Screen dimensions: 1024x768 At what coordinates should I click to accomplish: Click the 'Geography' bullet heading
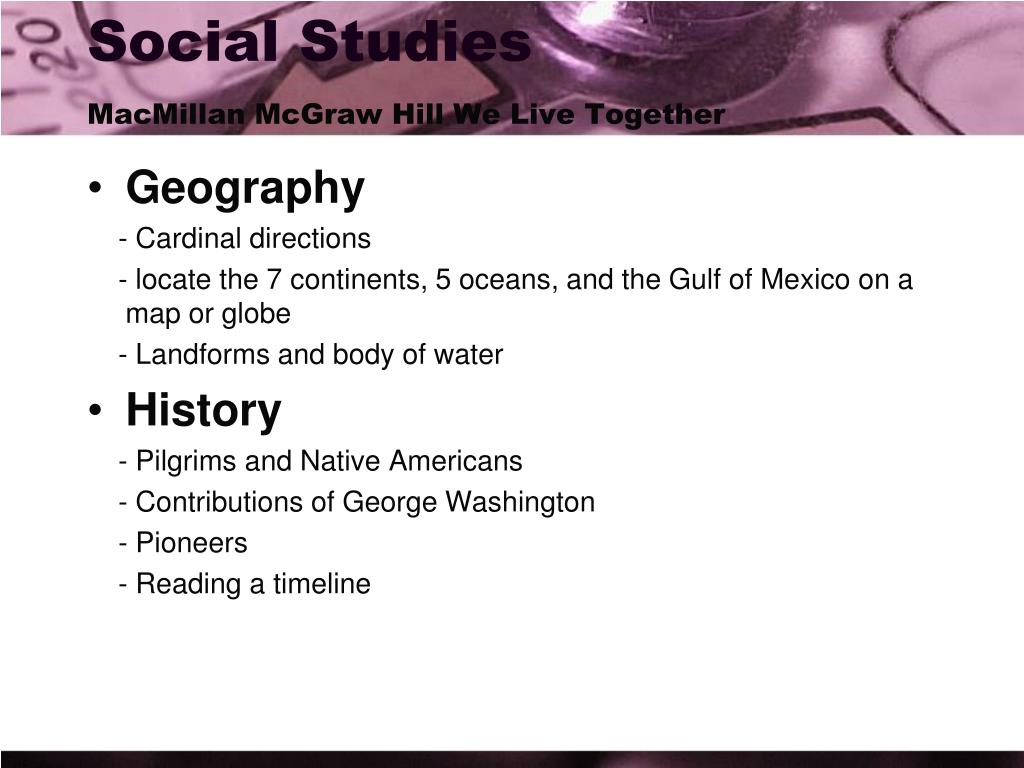point(245,189)
